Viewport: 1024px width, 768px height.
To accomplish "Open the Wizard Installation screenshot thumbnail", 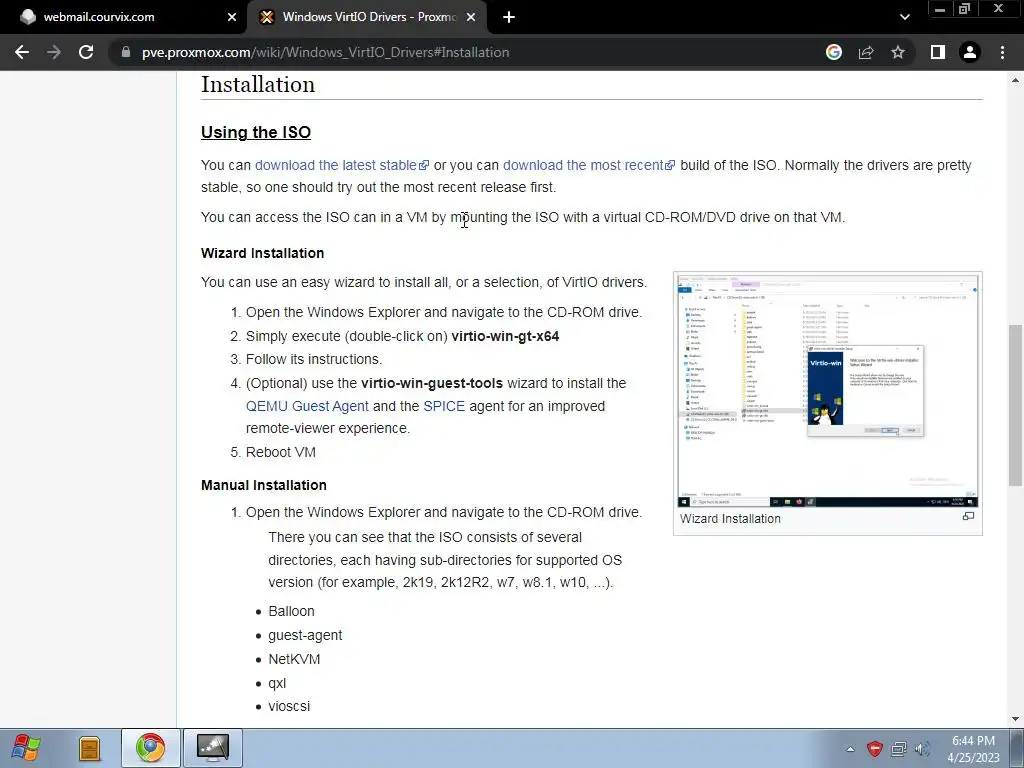I will pyautogui.click(x=827, y=391).
